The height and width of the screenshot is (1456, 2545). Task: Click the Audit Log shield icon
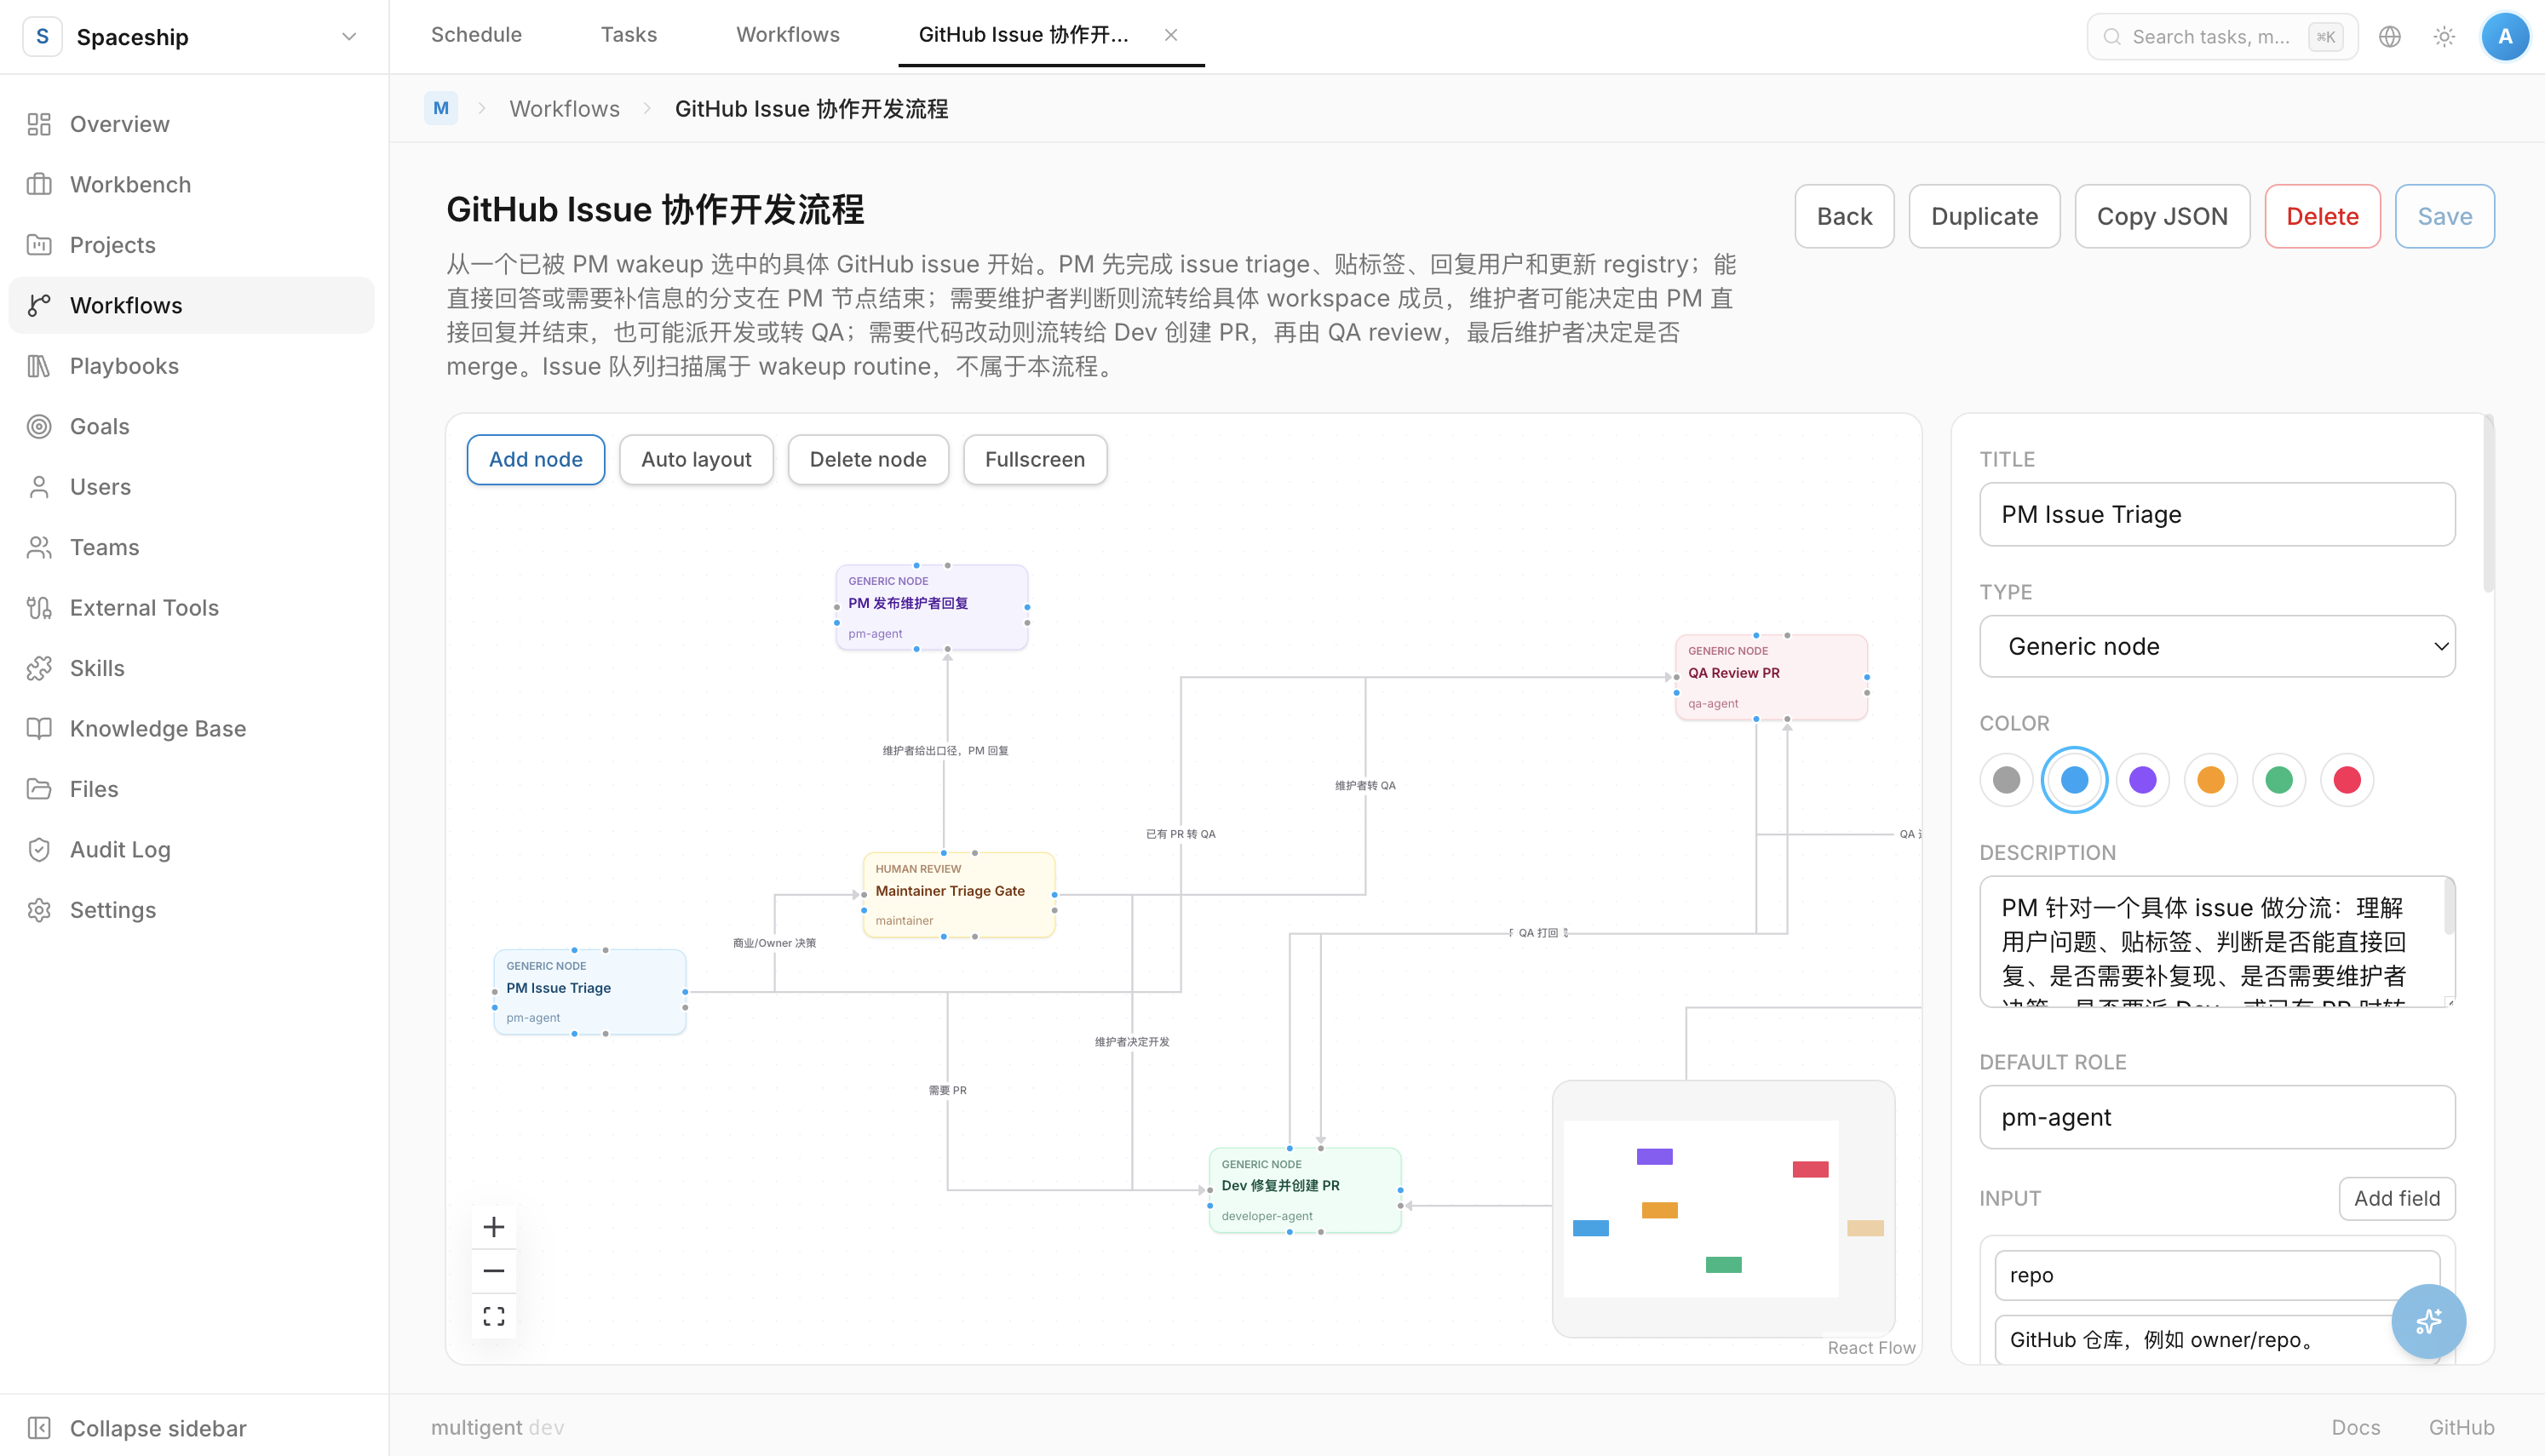click(39, 850)
